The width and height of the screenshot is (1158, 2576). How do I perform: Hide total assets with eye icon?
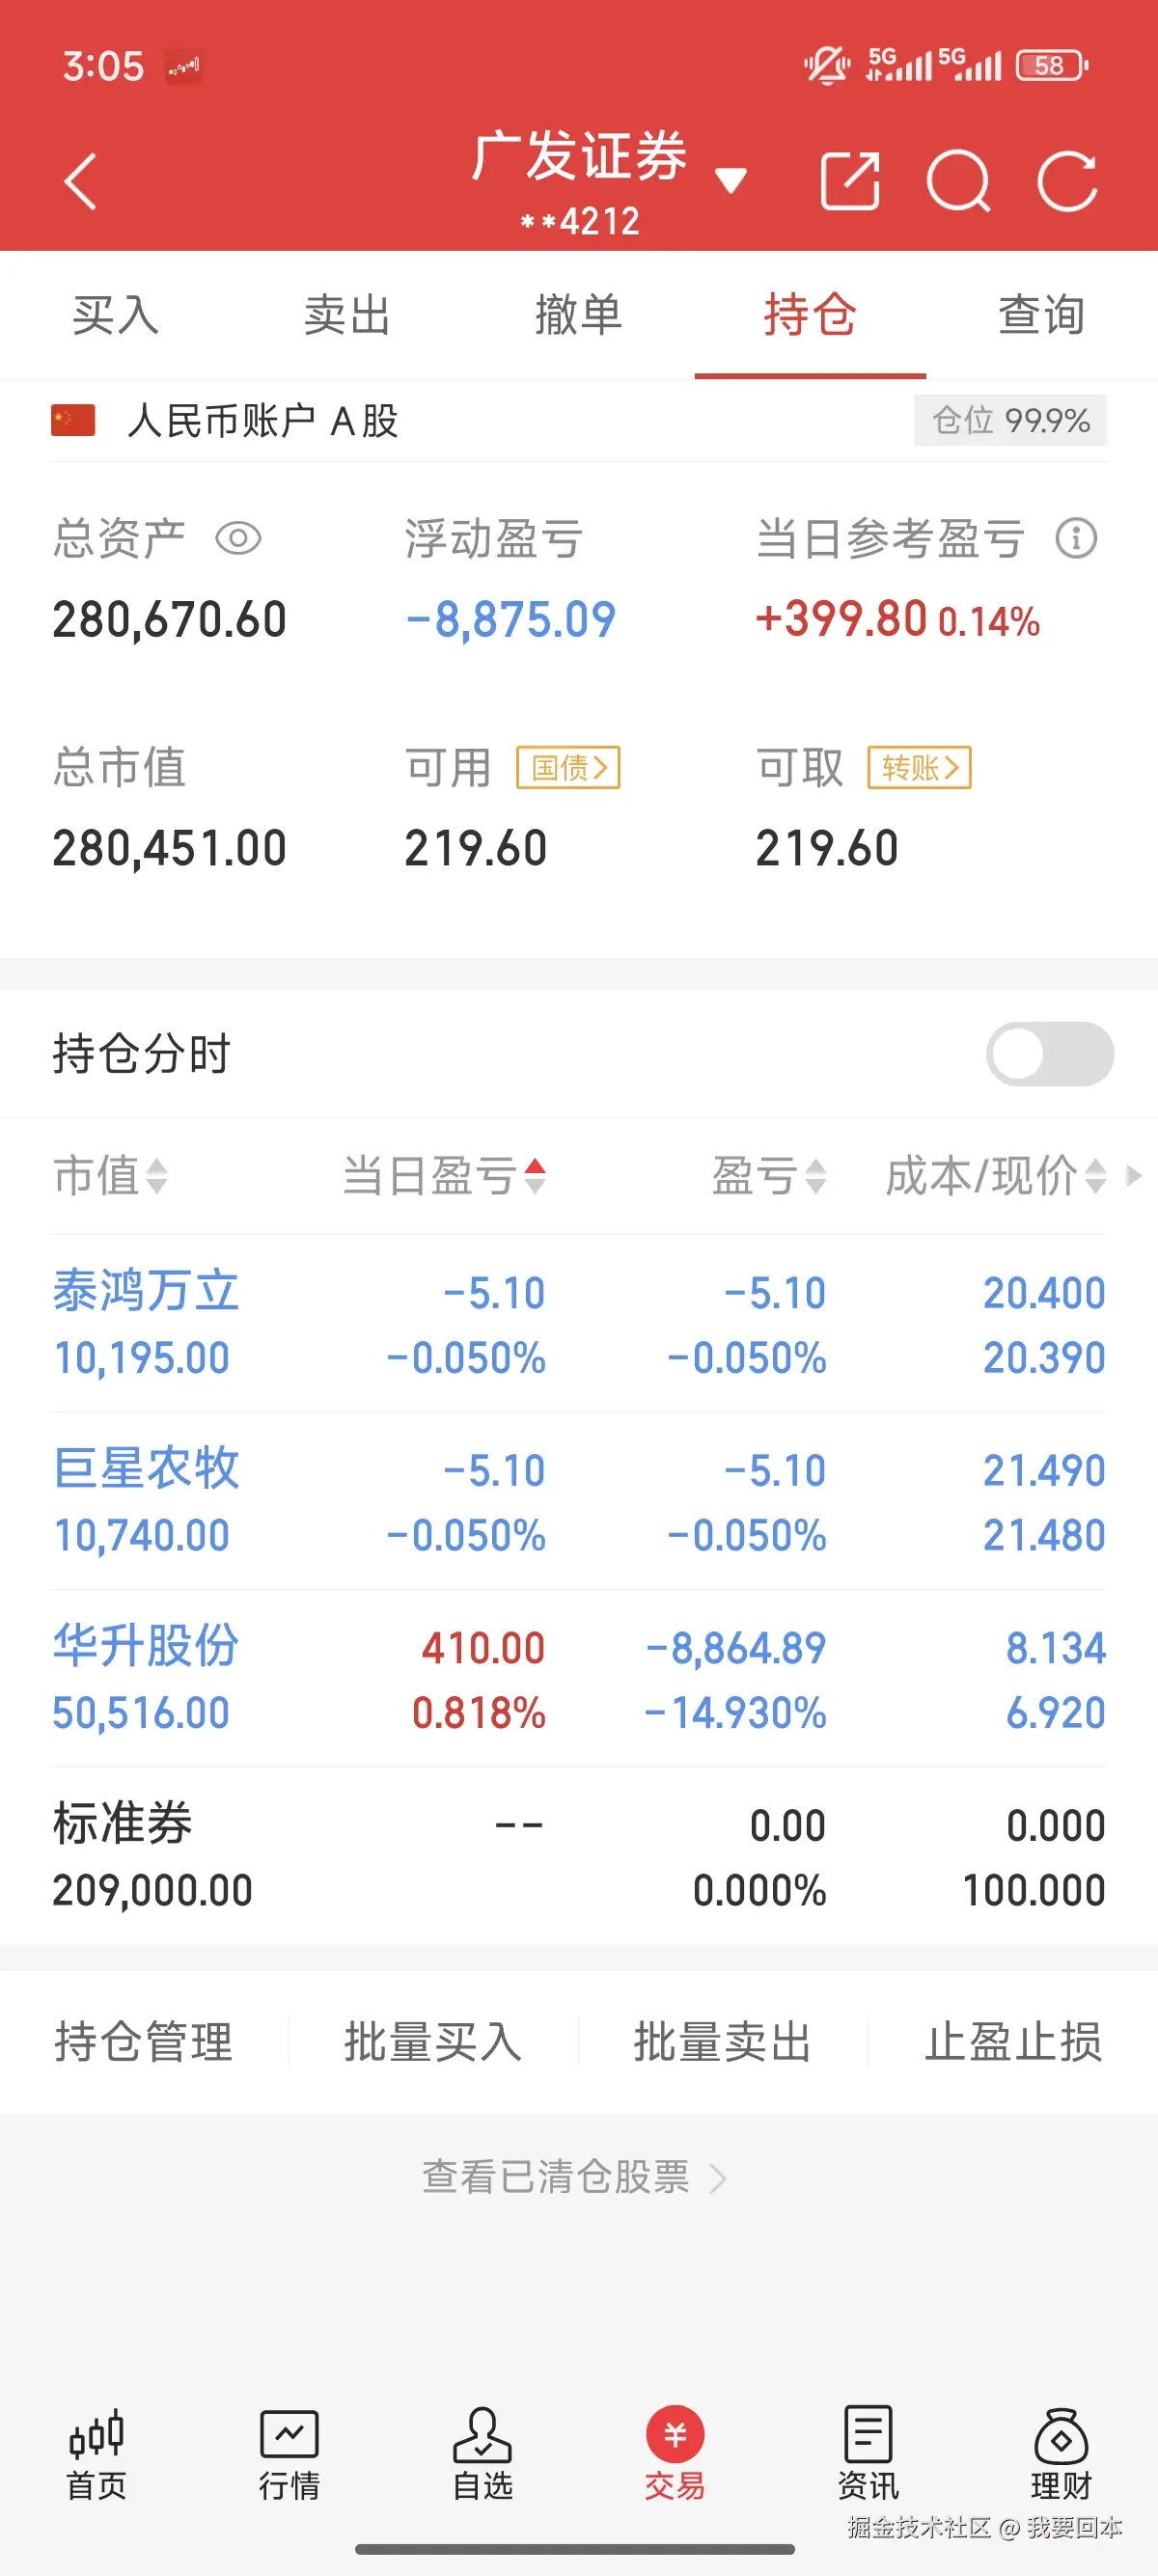[238, 539]
